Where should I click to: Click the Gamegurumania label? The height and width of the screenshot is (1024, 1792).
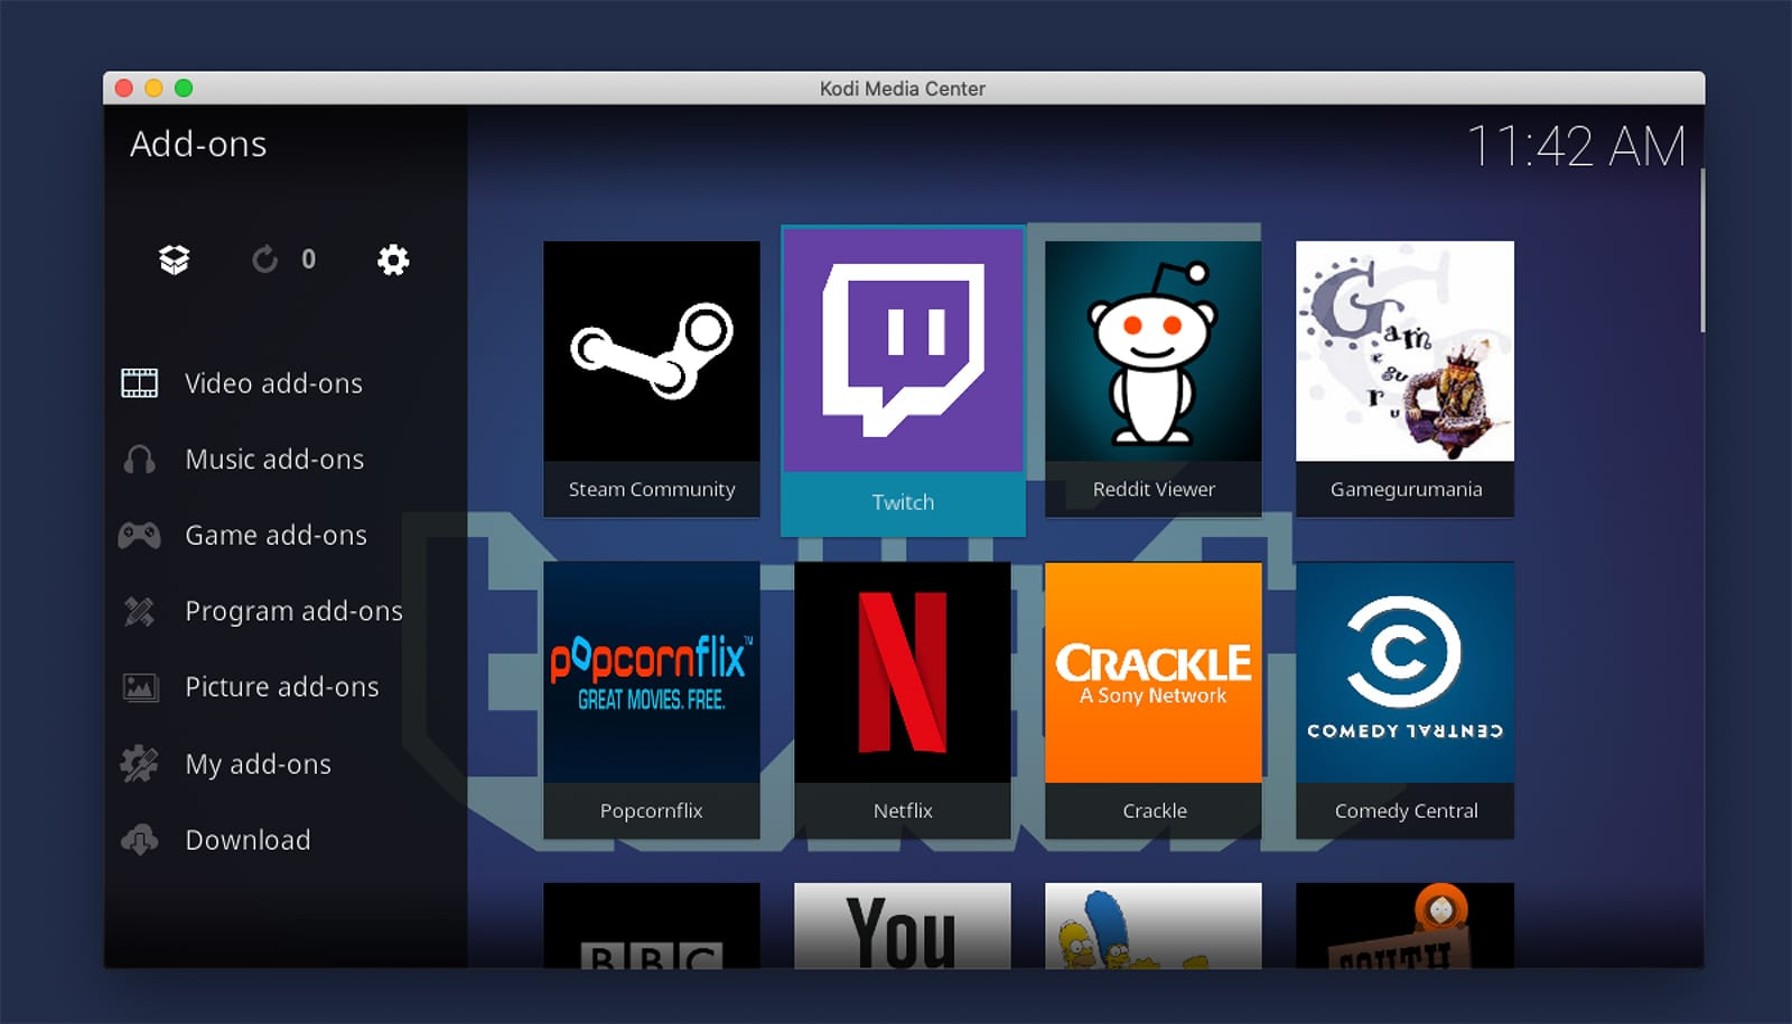click(x=1406, y=489)
